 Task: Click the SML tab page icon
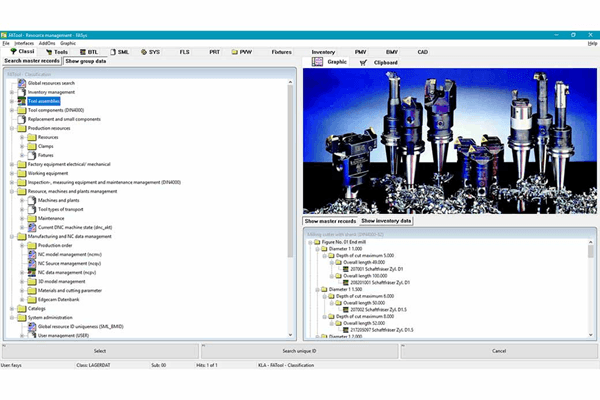point(113,52)
